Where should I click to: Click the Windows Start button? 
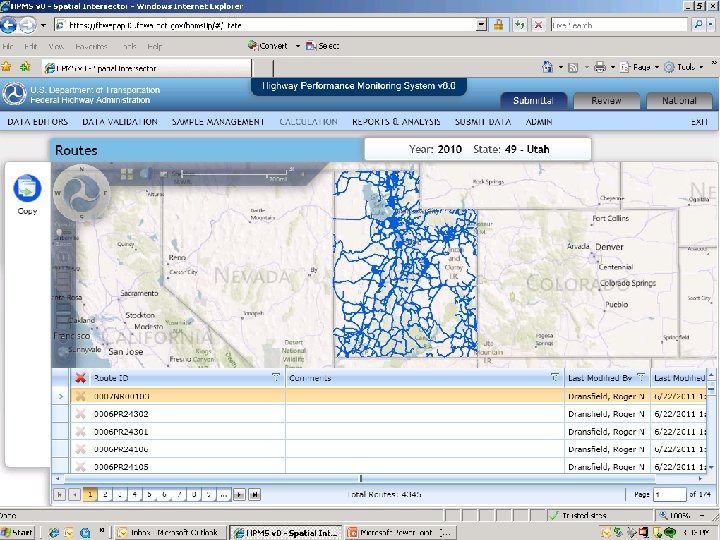click(17, 532)
